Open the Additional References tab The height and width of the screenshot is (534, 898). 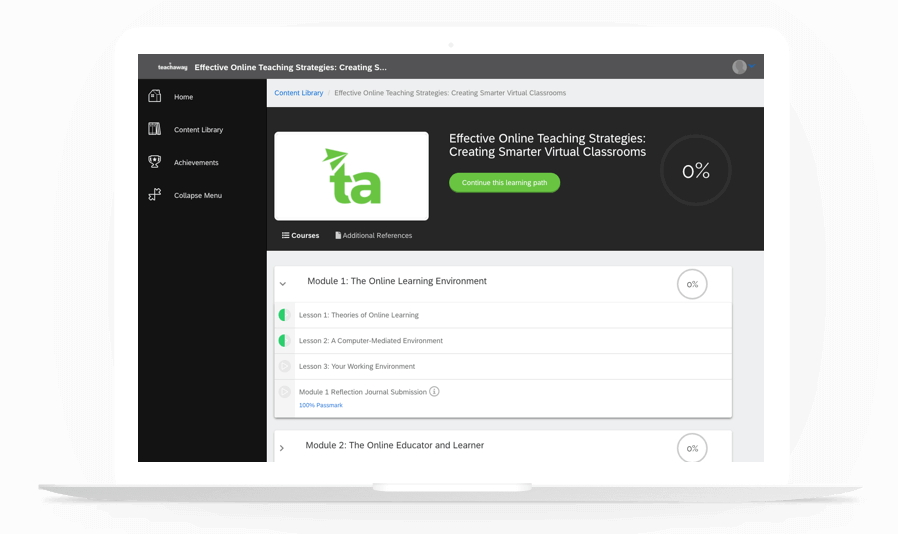point(373,236)
